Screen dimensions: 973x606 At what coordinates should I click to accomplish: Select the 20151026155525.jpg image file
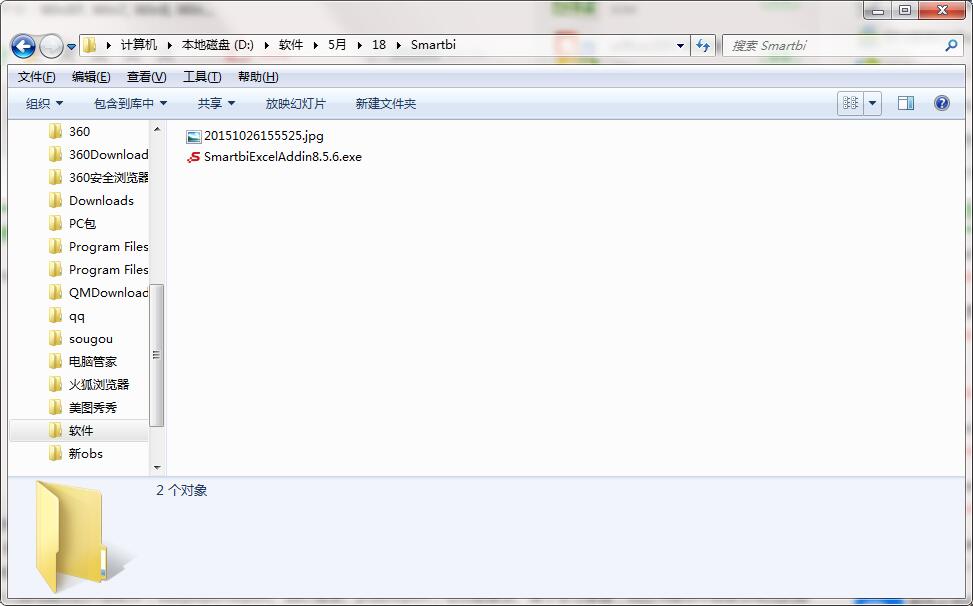point(263,136)
